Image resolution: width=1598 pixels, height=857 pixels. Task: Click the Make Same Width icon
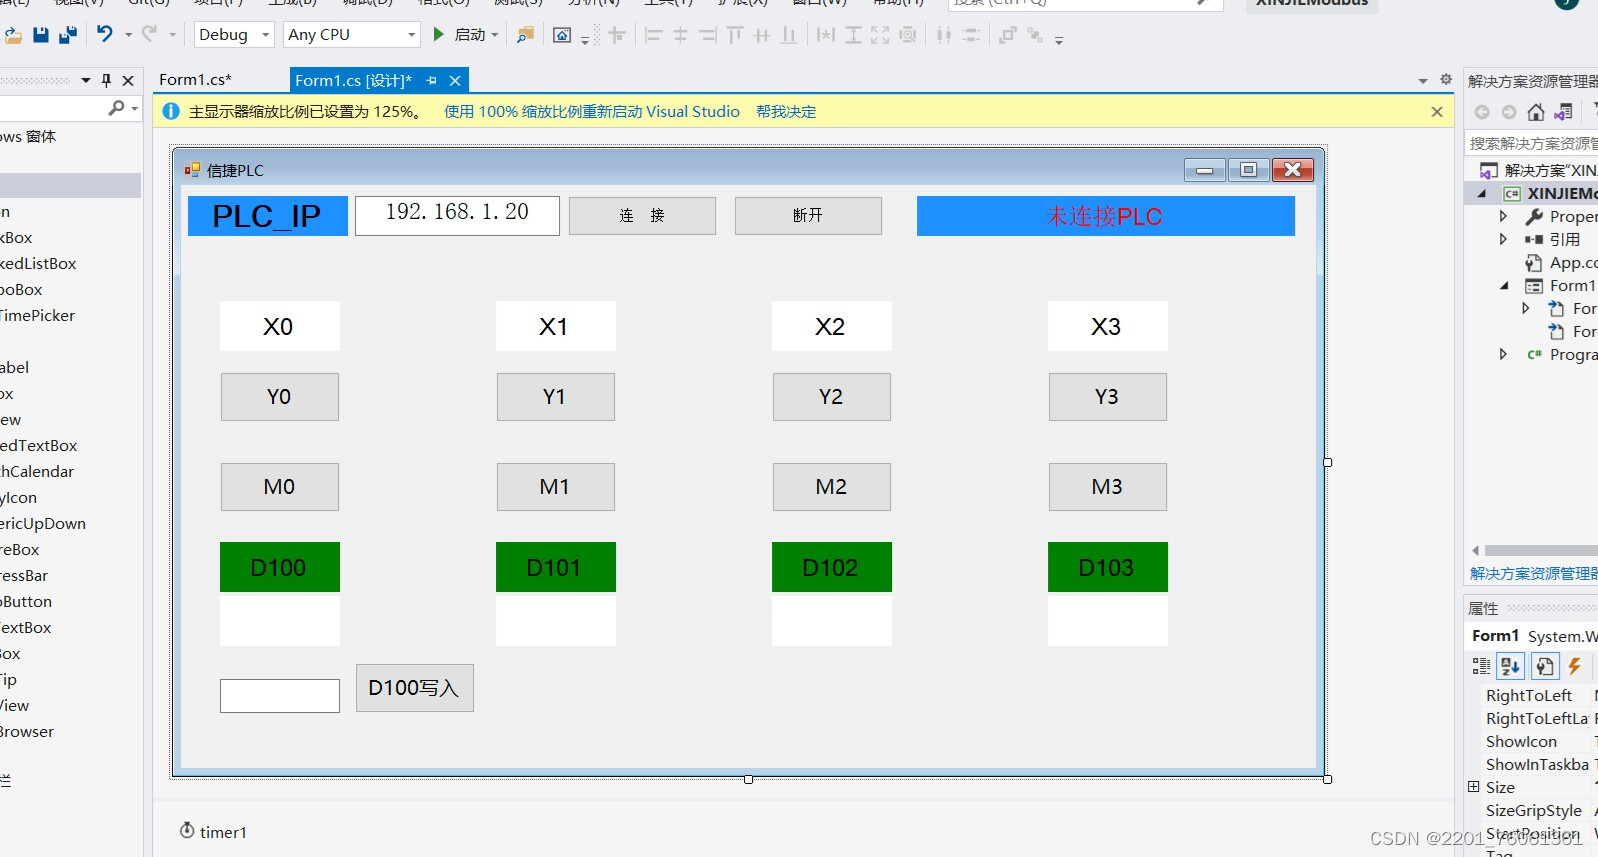[826, 35]
